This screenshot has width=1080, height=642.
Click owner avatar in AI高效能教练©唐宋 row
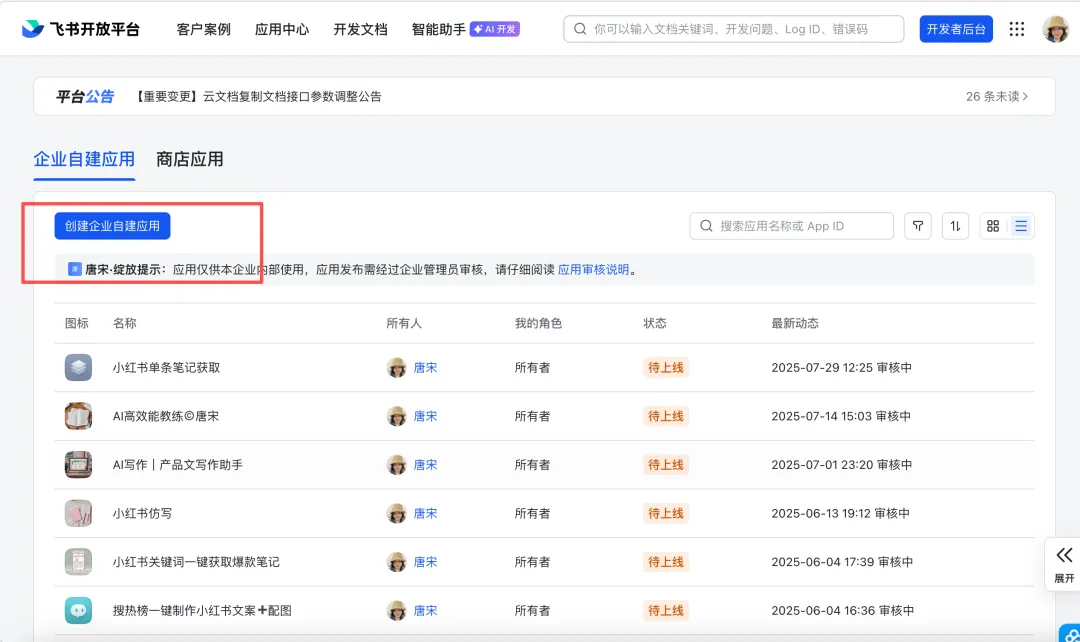pyautogui.click(x=397, y=416)
